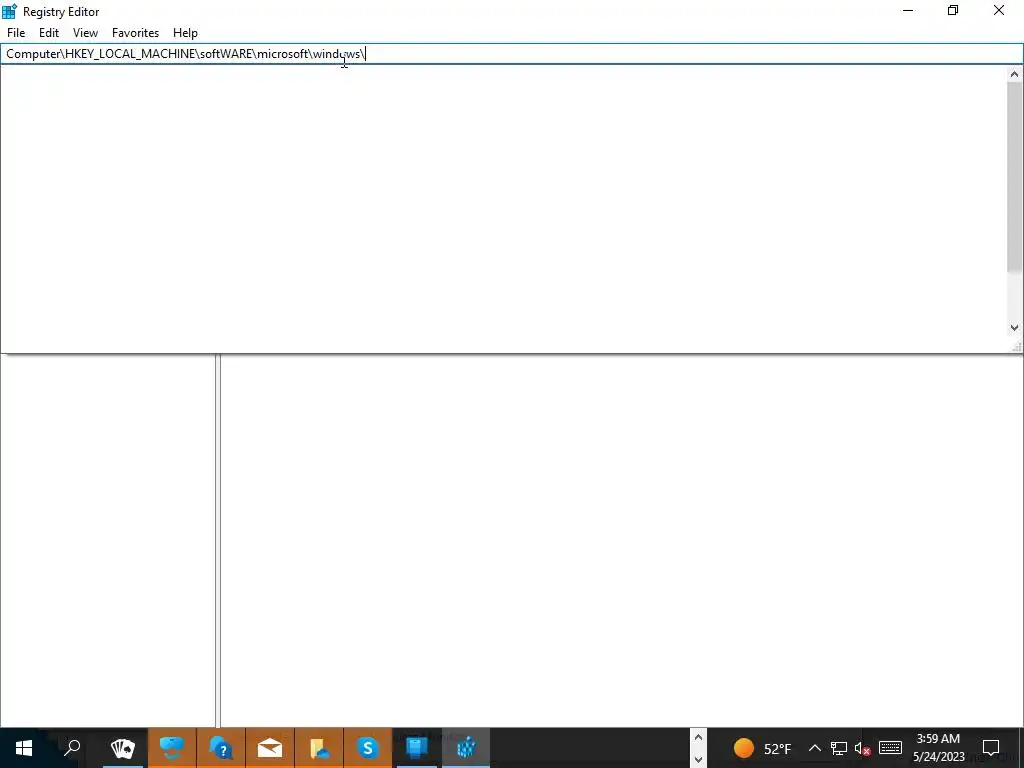Click the dropdown resize grip corner
This screenshot has width=1024, height=768.
1017,347
